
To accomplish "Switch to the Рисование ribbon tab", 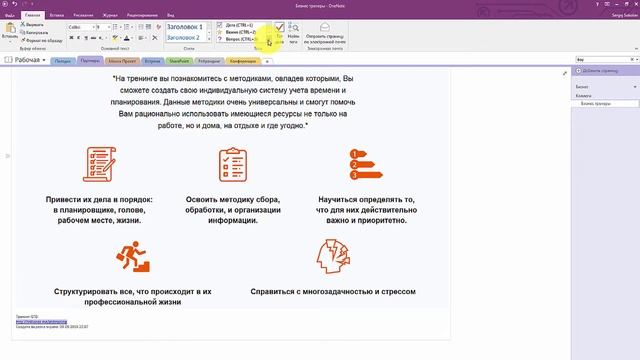I will [83, 15].
